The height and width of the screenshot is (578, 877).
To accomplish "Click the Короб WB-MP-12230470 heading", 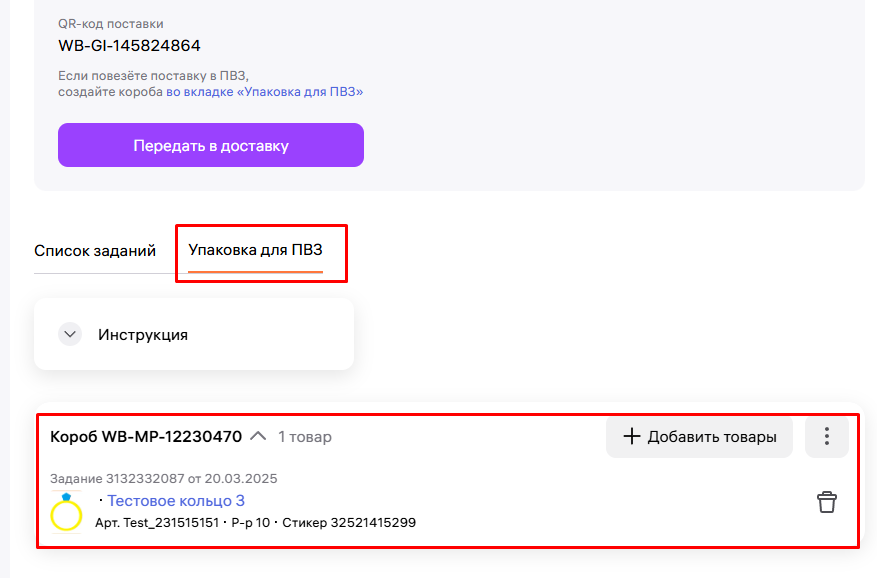I will pyautogui.click(x=146, y=436).
